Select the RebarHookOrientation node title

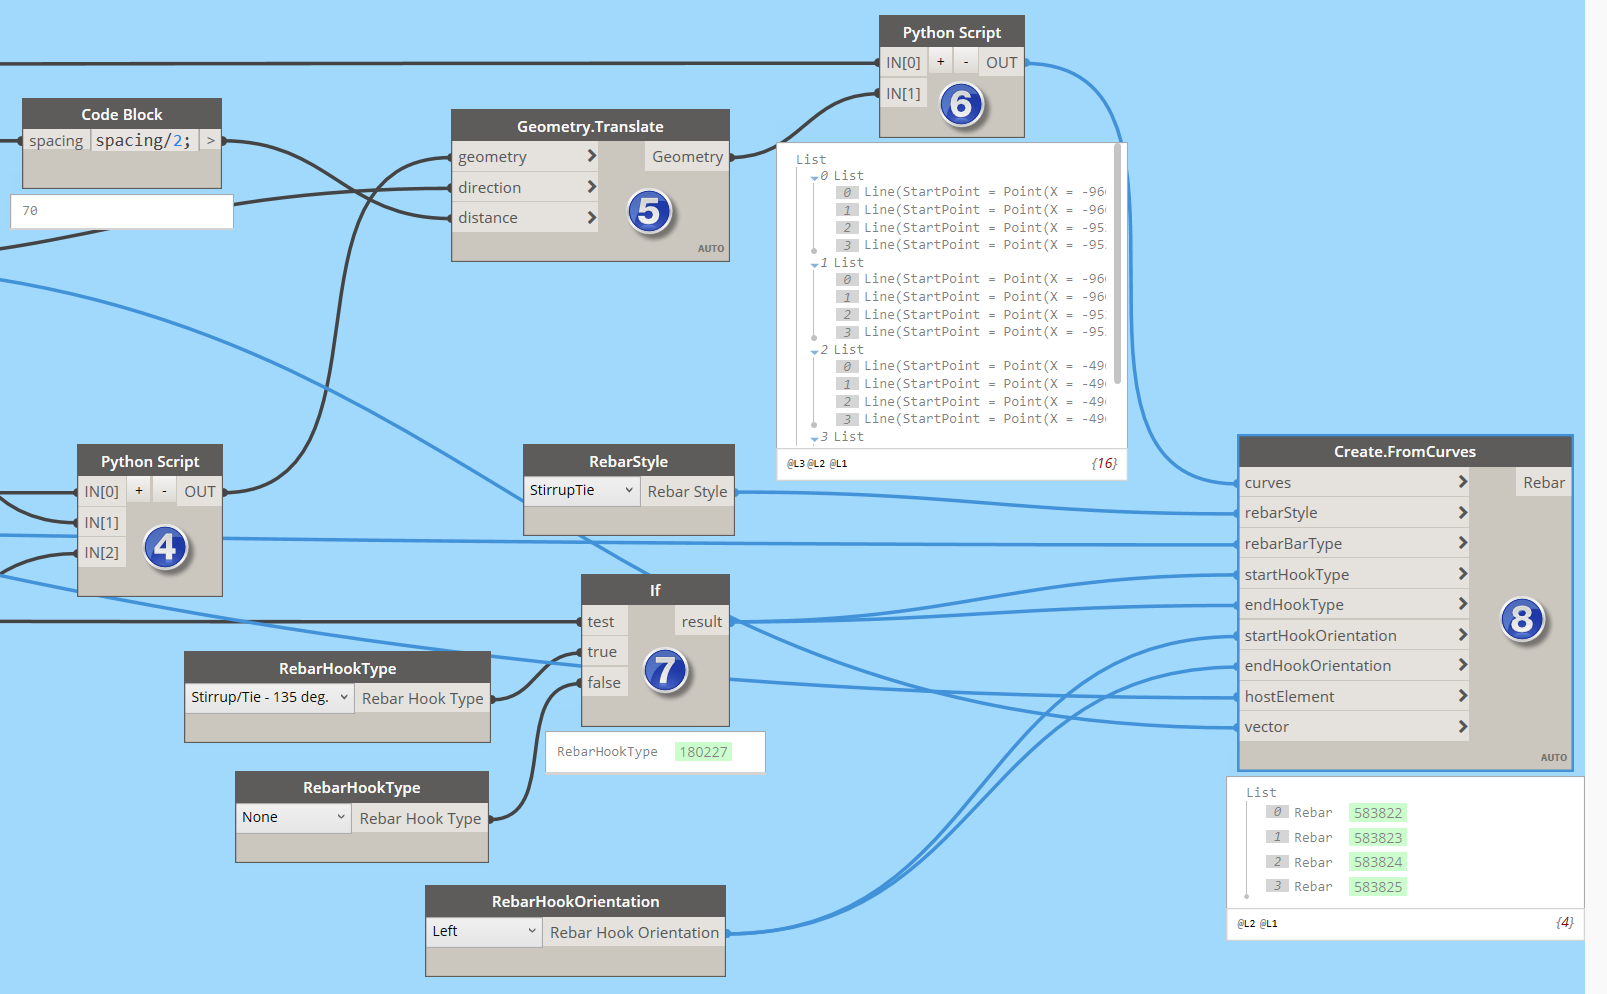pos(575,901)
